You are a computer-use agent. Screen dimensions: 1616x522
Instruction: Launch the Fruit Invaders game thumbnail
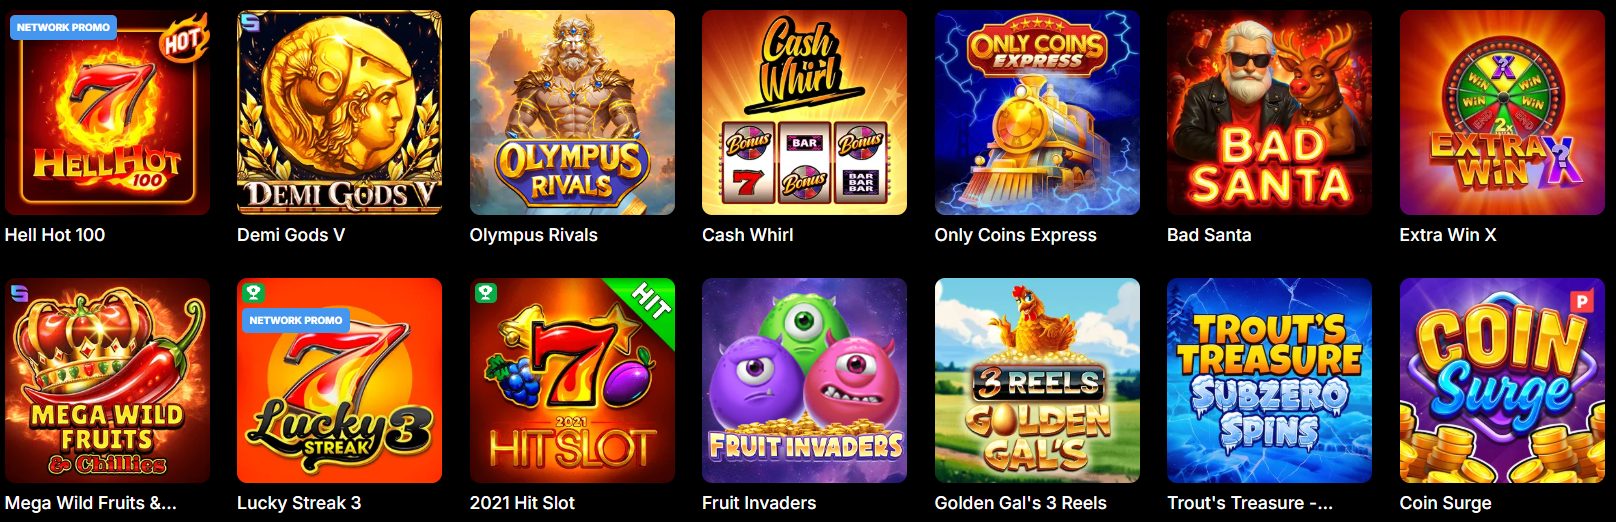click(804, 381)
